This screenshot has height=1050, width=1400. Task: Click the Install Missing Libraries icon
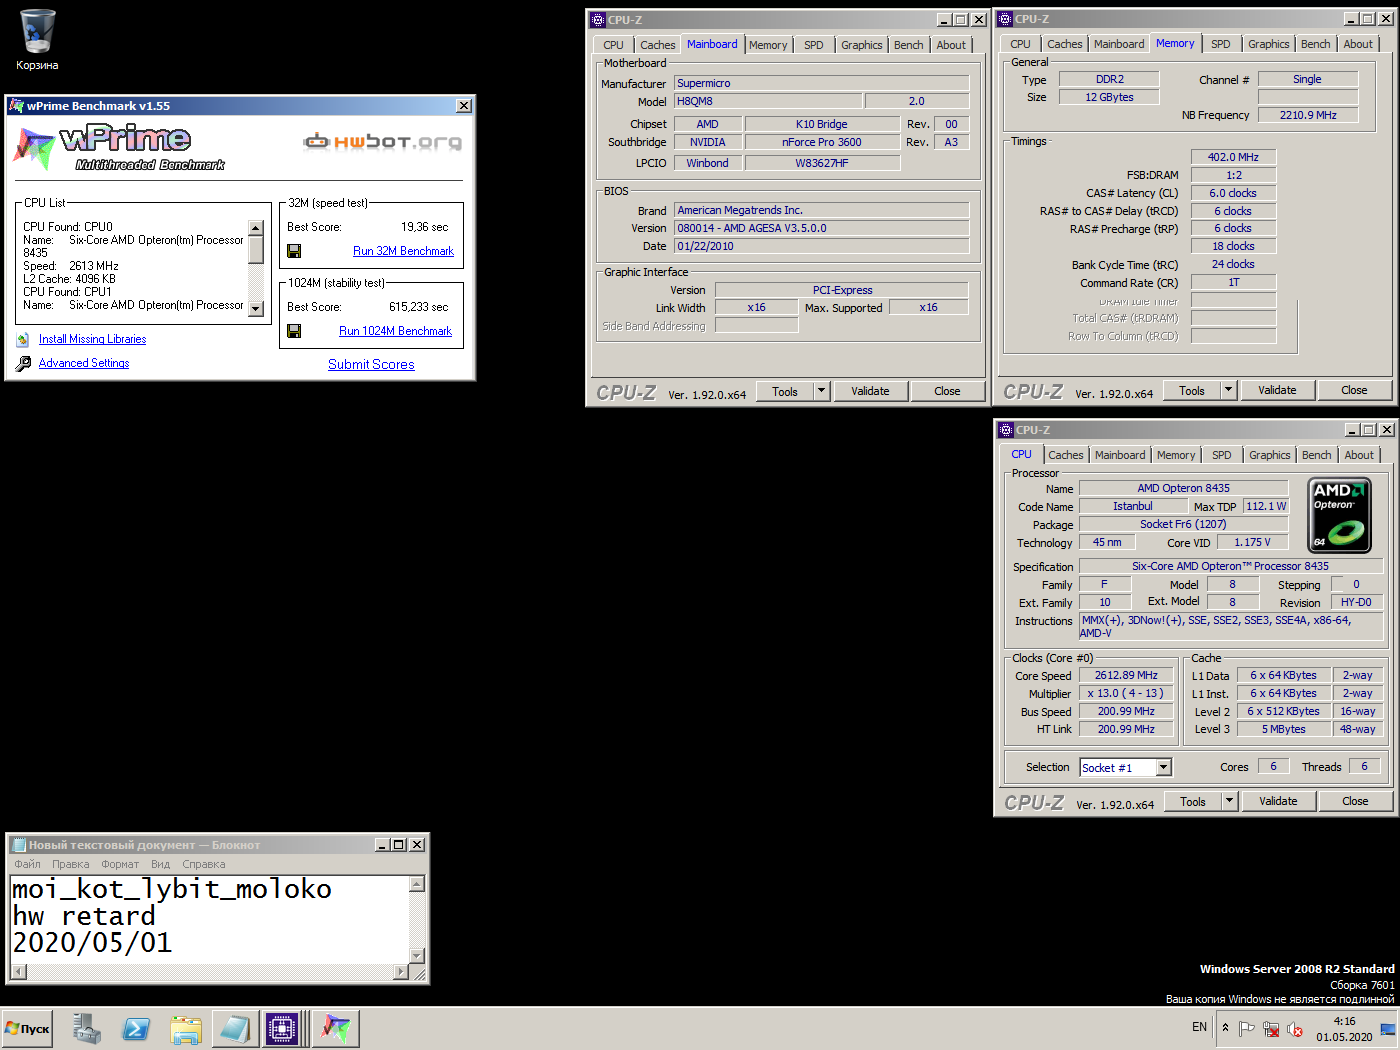[x=23, y=339]
